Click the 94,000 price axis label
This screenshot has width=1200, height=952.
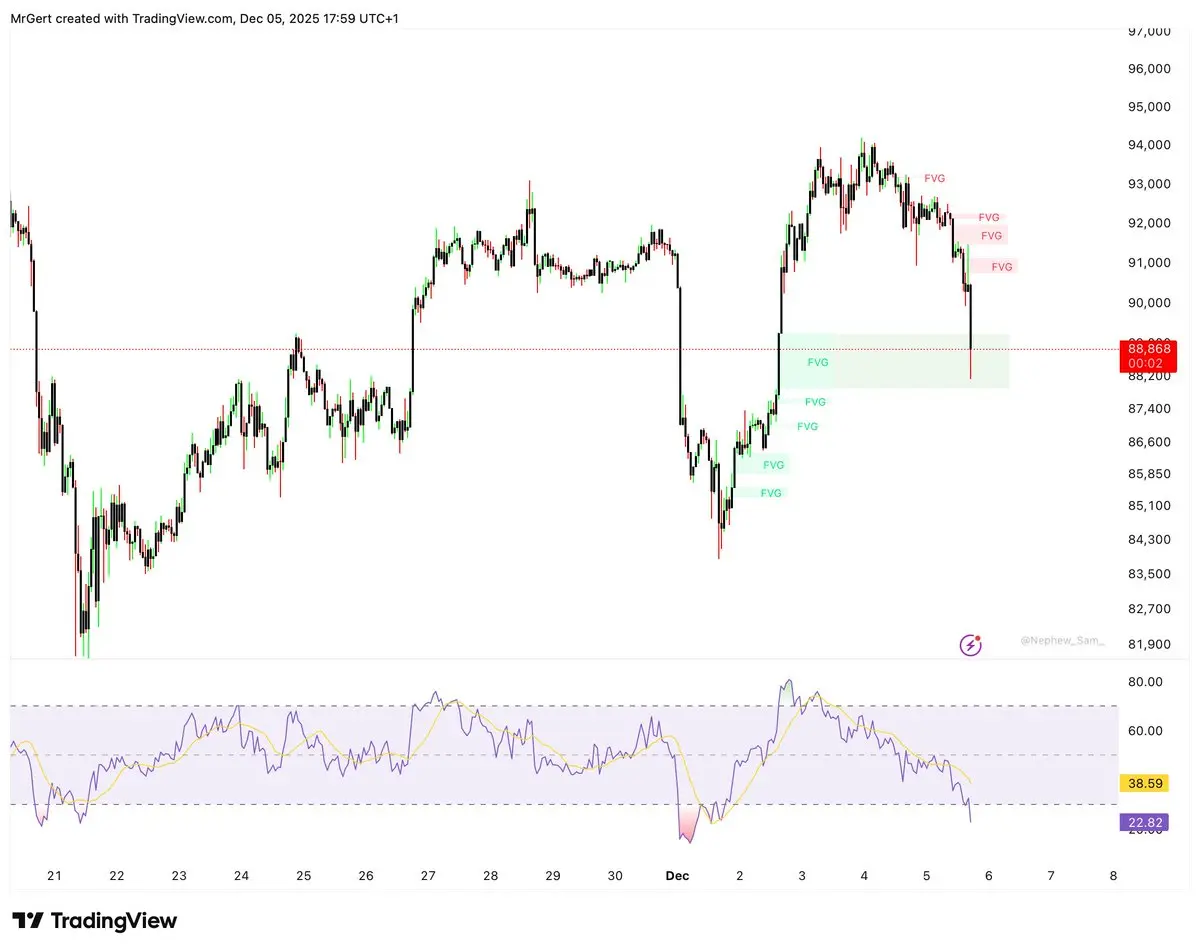(1149, 145)
